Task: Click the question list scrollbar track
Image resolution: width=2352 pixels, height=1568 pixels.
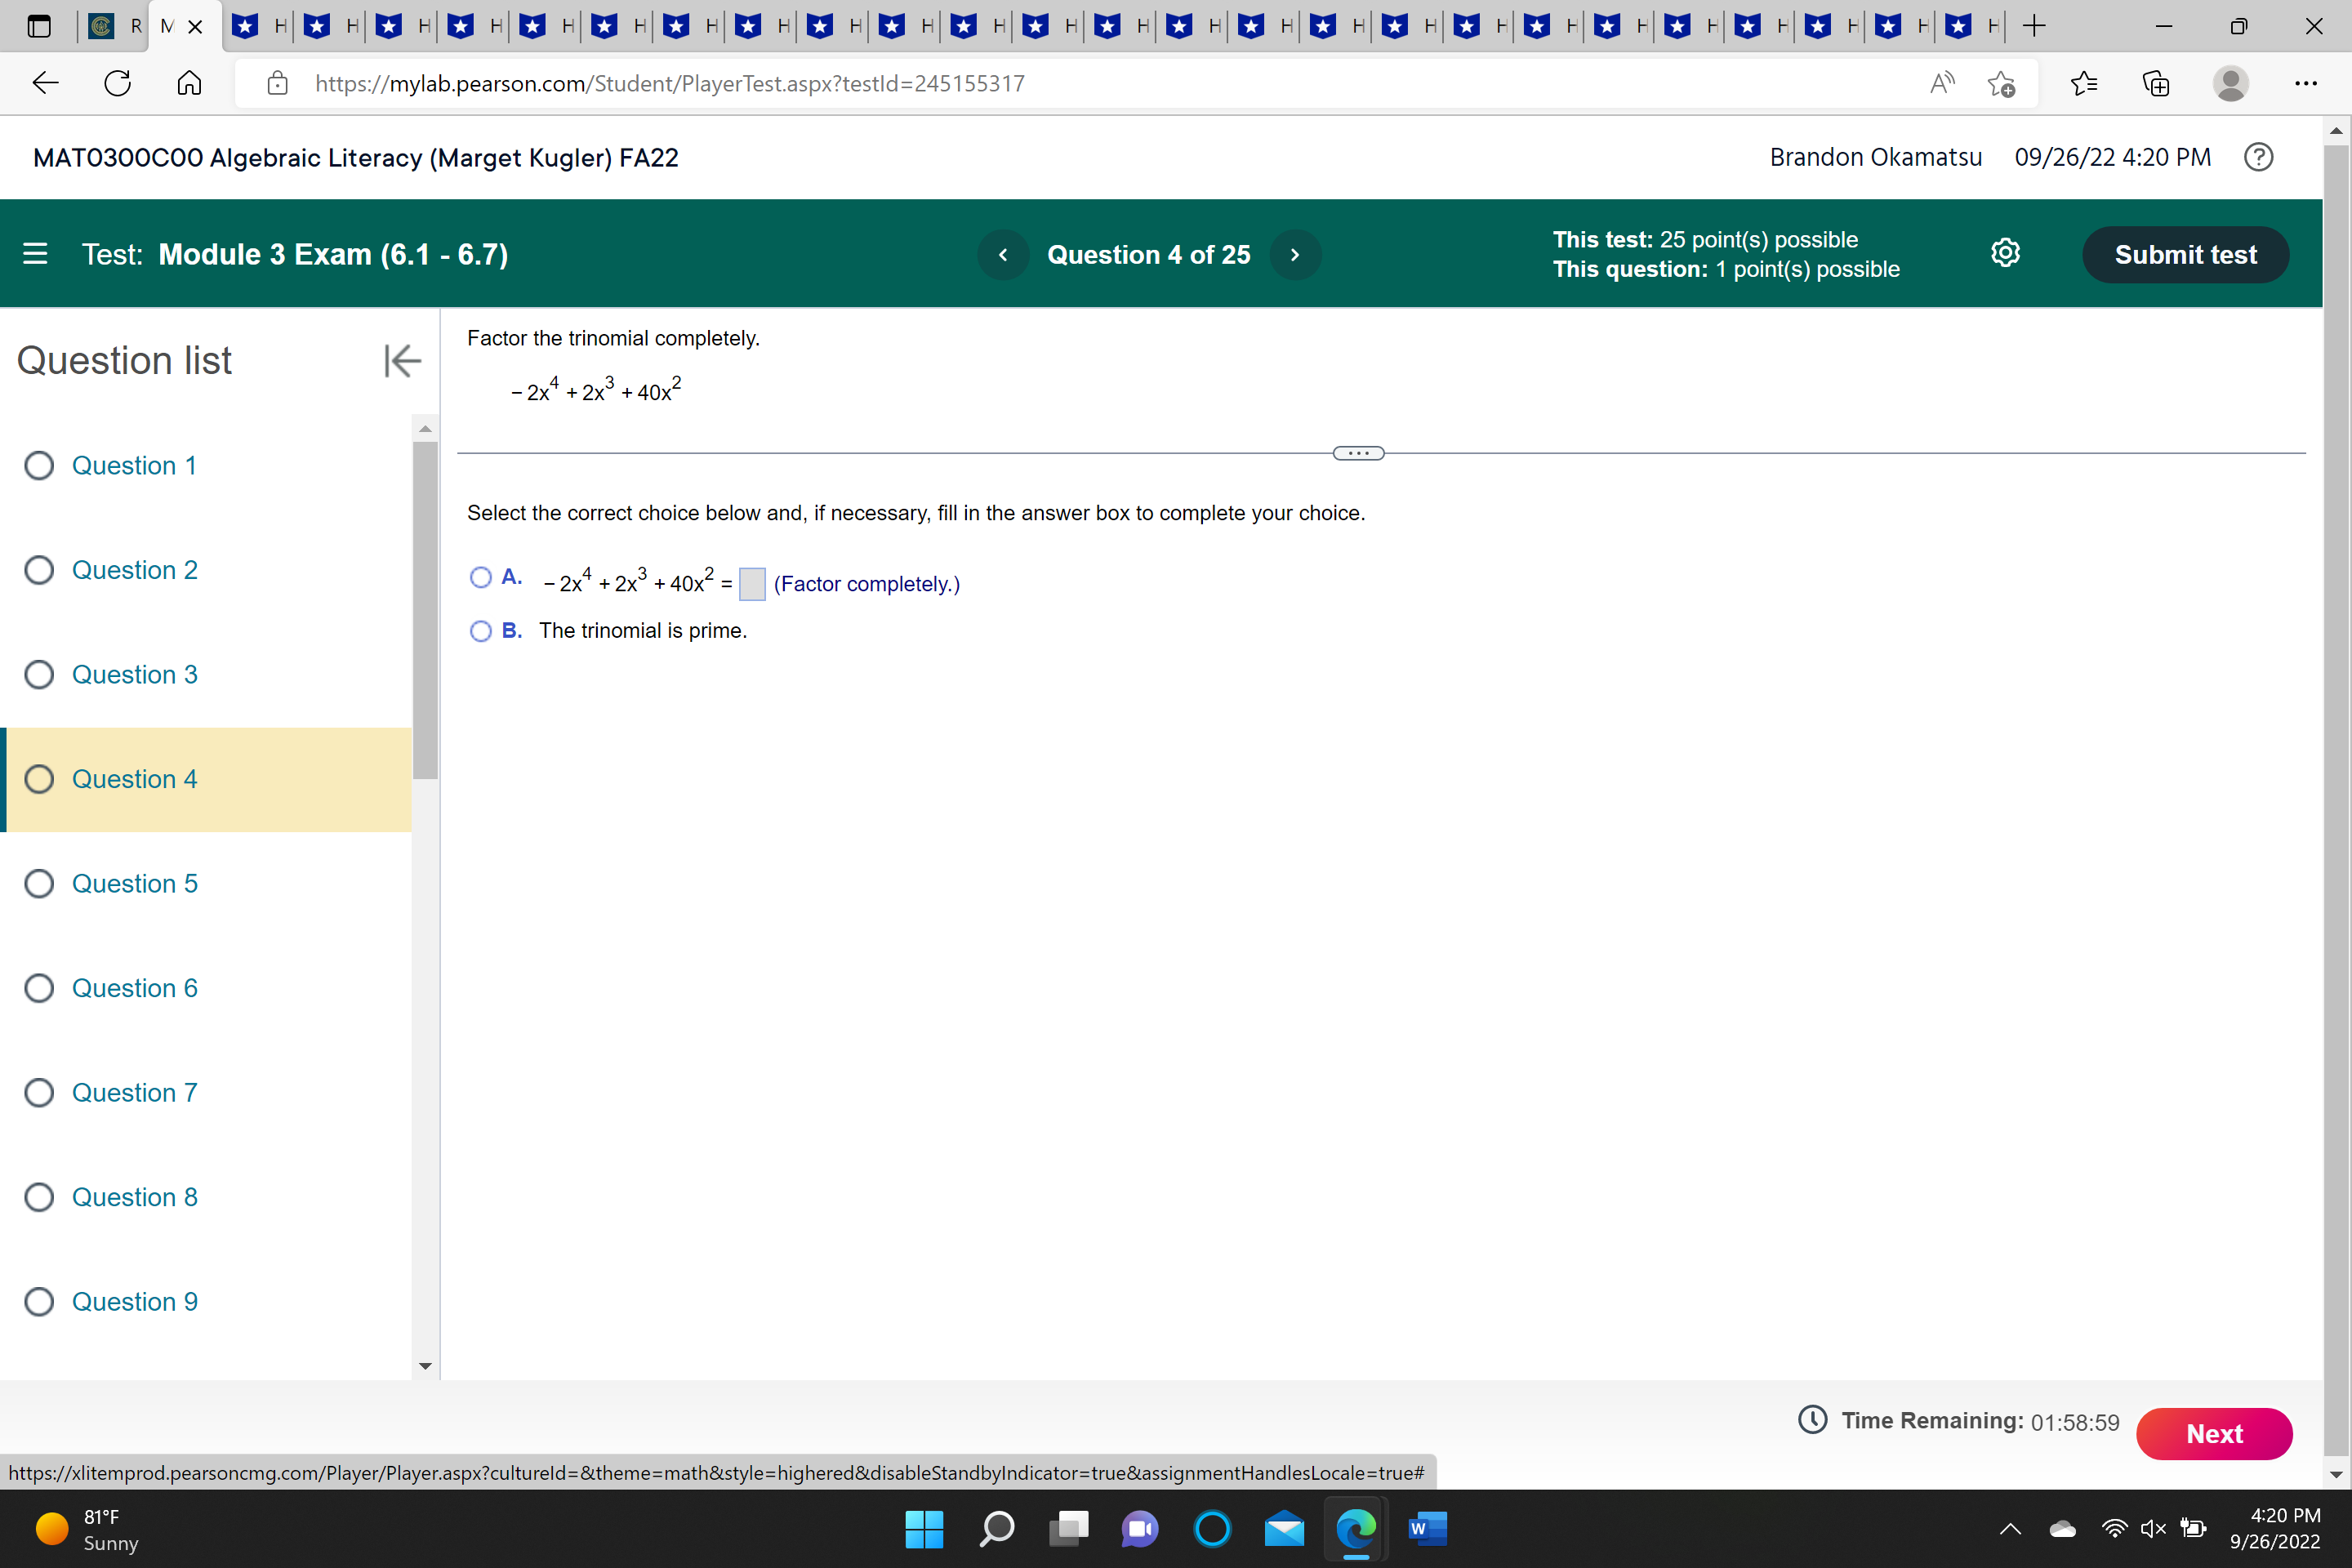Action: tap(425, 1050)
